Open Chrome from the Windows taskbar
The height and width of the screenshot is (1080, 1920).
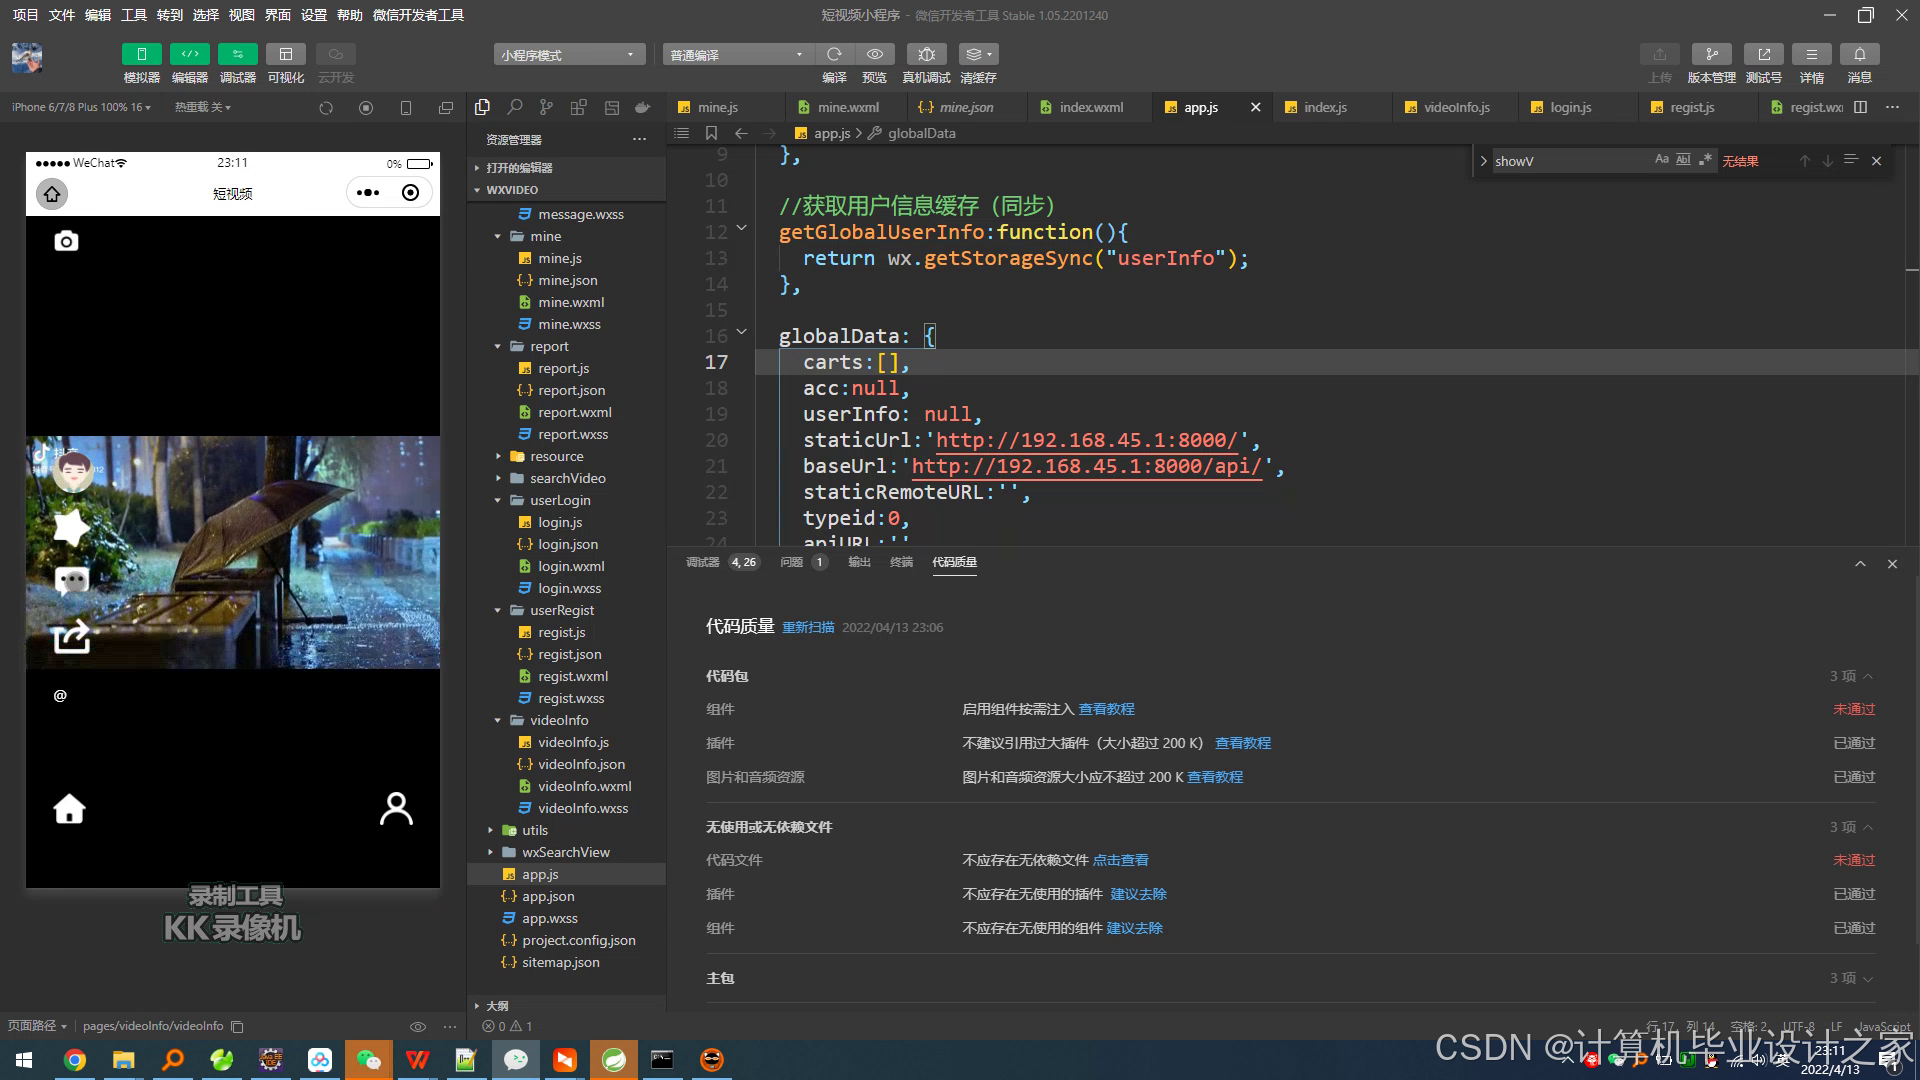tap(75, 1060)
